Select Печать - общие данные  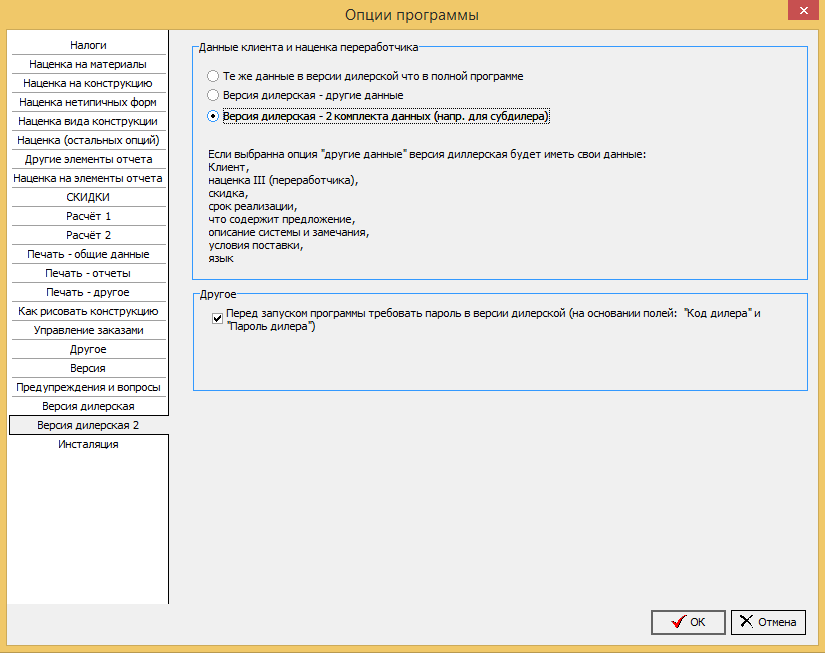tap(88, 254)
